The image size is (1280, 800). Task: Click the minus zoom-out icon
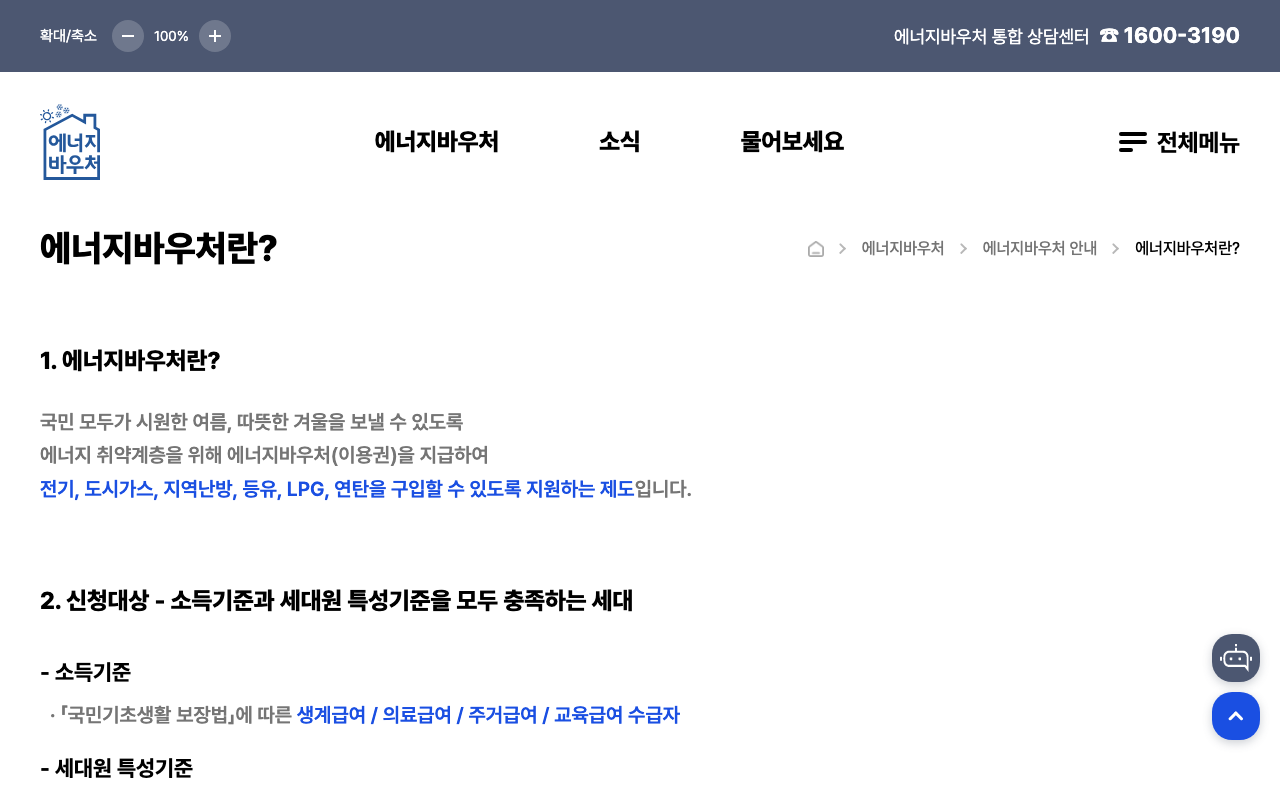127,36
